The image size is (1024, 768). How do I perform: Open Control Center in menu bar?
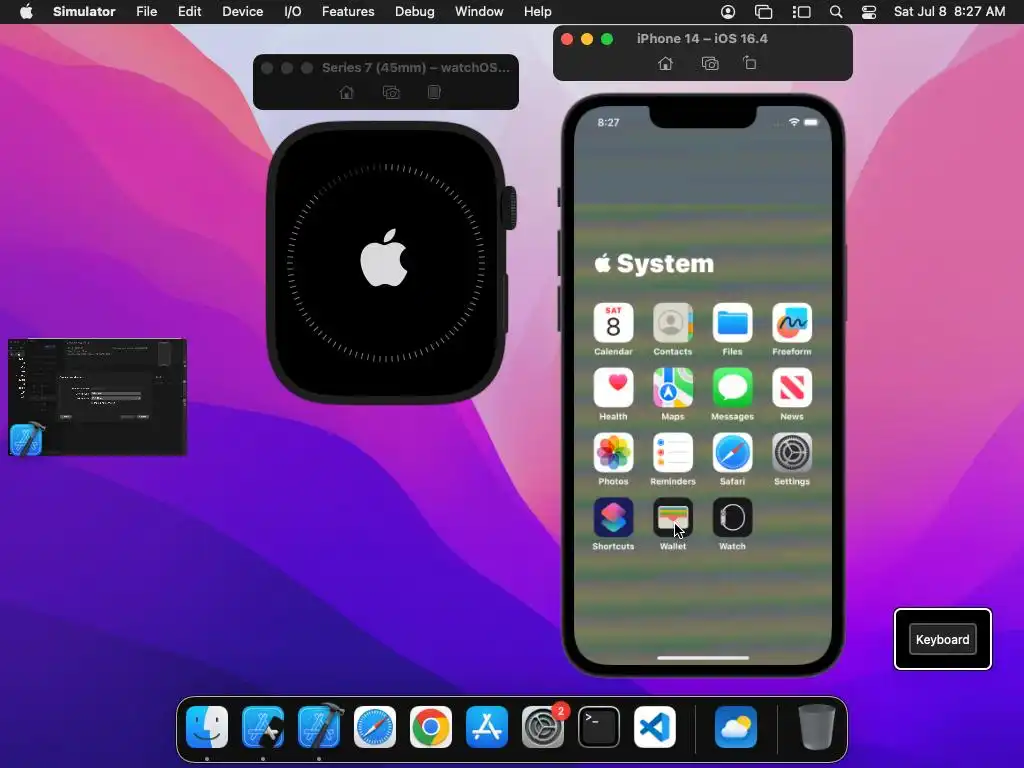869,12
